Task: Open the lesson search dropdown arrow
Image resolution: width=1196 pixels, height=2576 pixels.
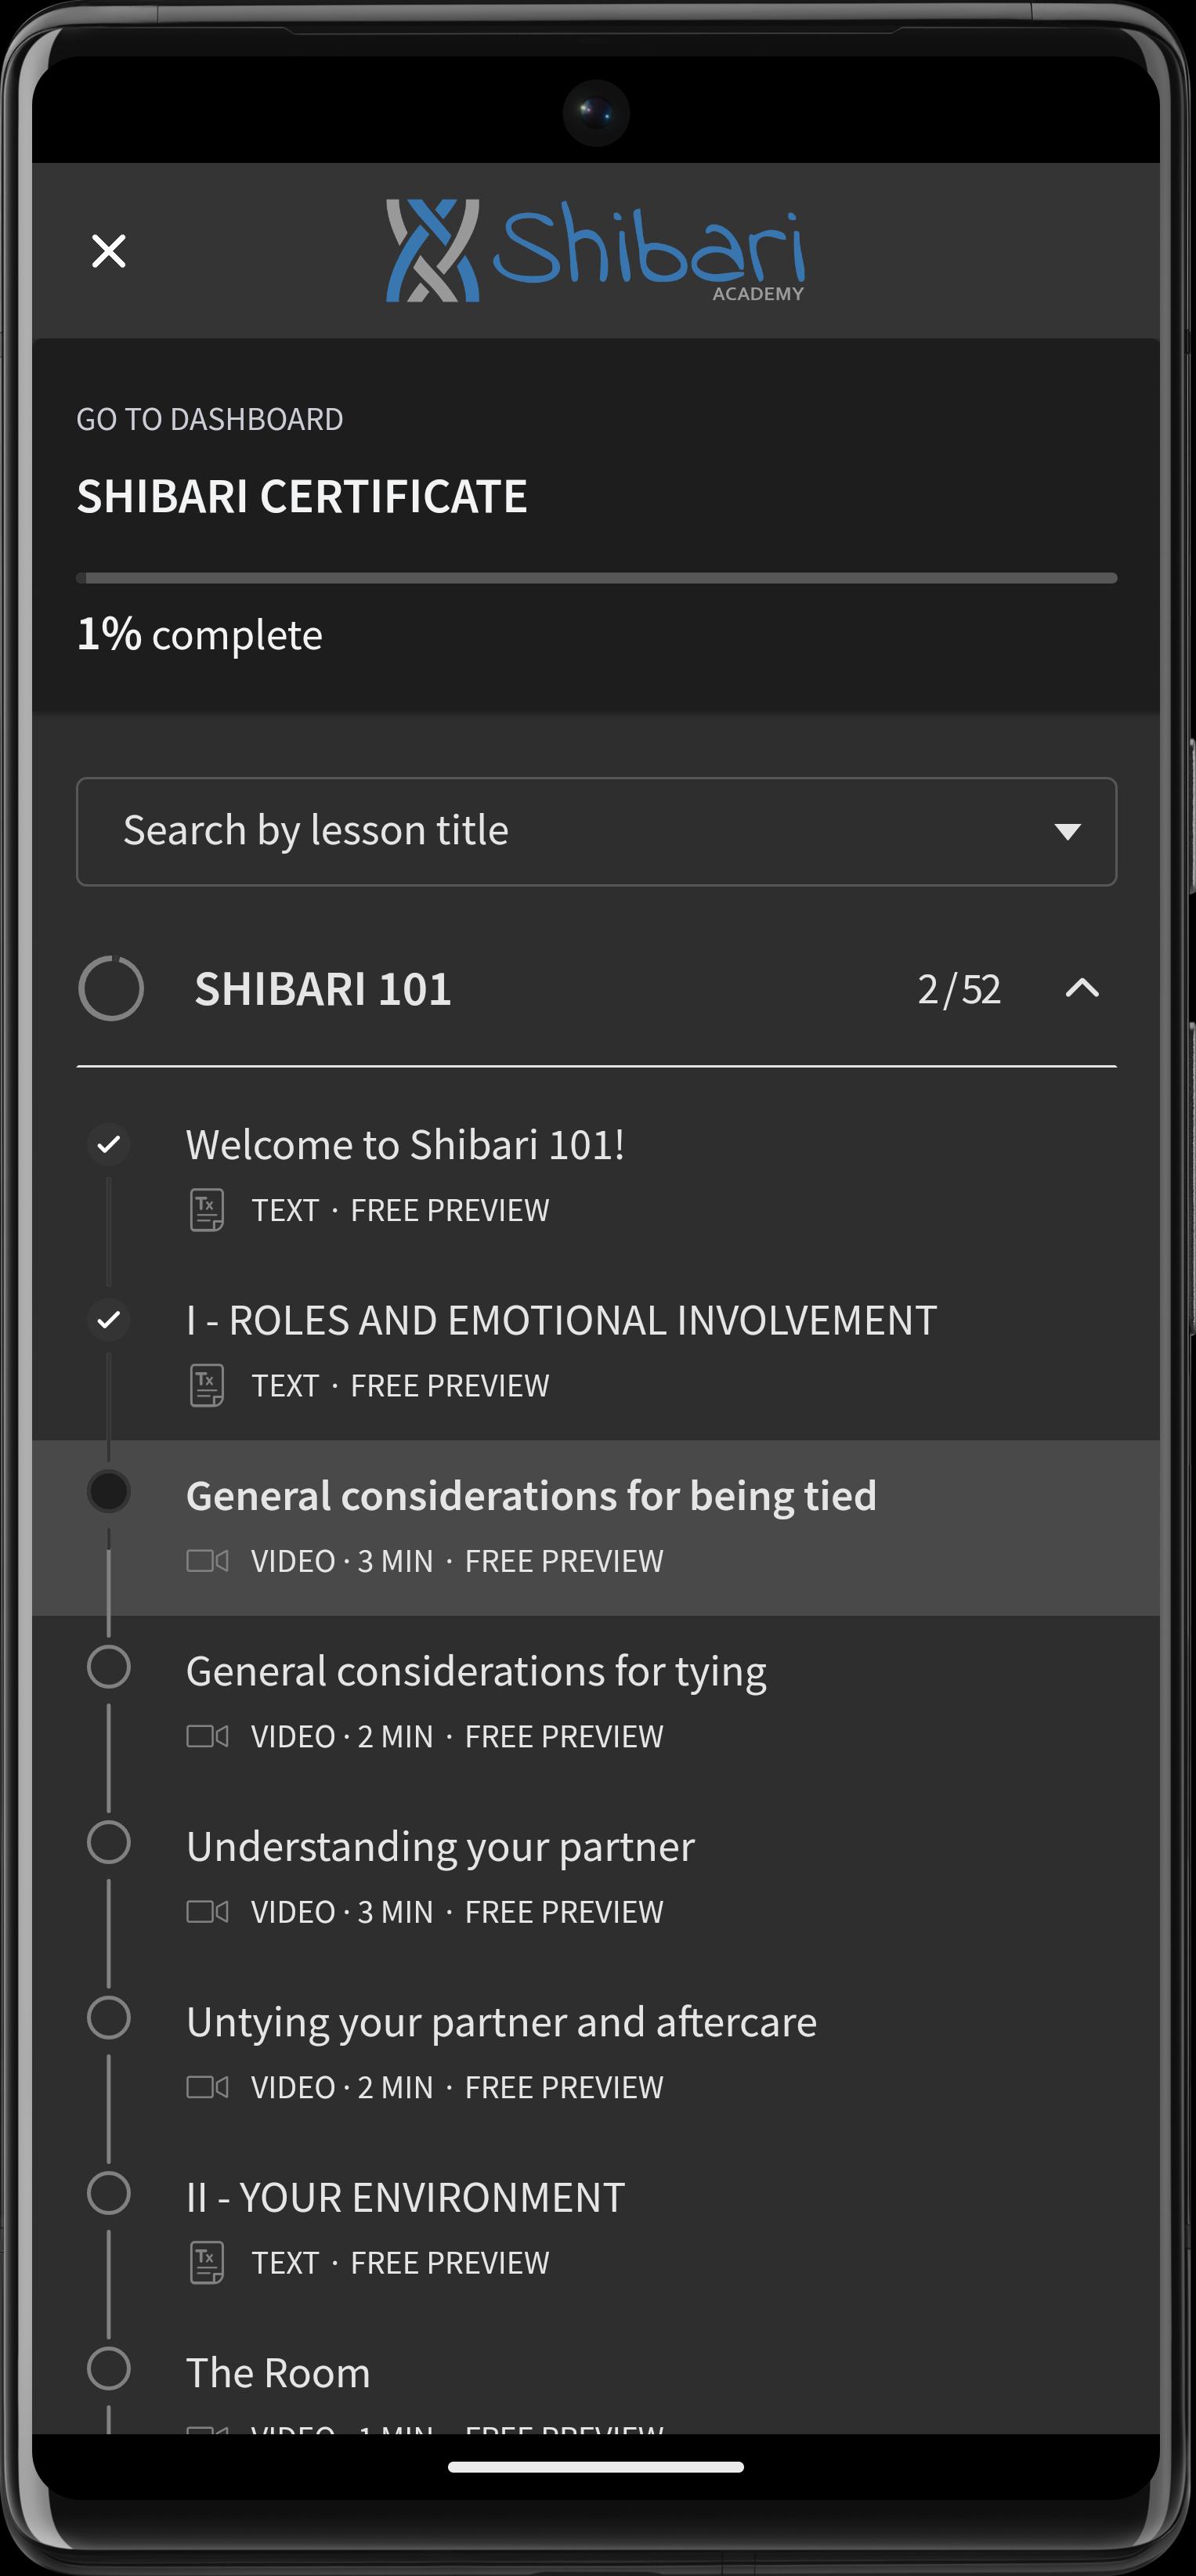Action: pos(1067,831)
